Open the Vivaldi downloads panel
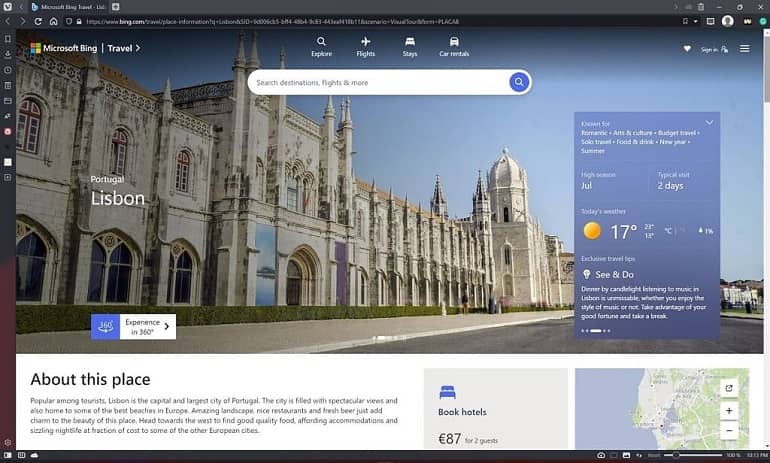The width and height of the screenshot is (770, 463). [x=8, y=54]
